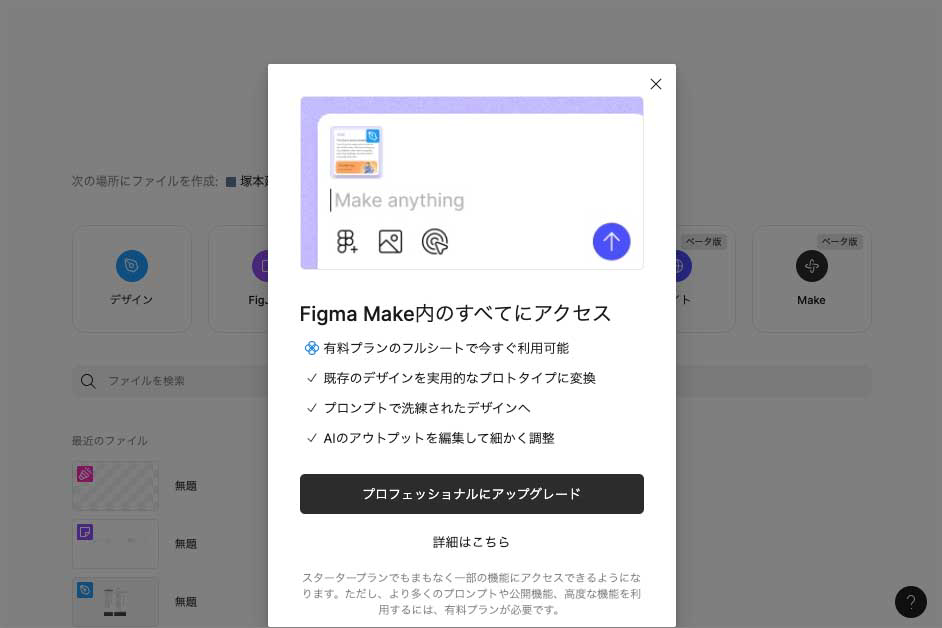Select the デザイン file type icon

132,266
